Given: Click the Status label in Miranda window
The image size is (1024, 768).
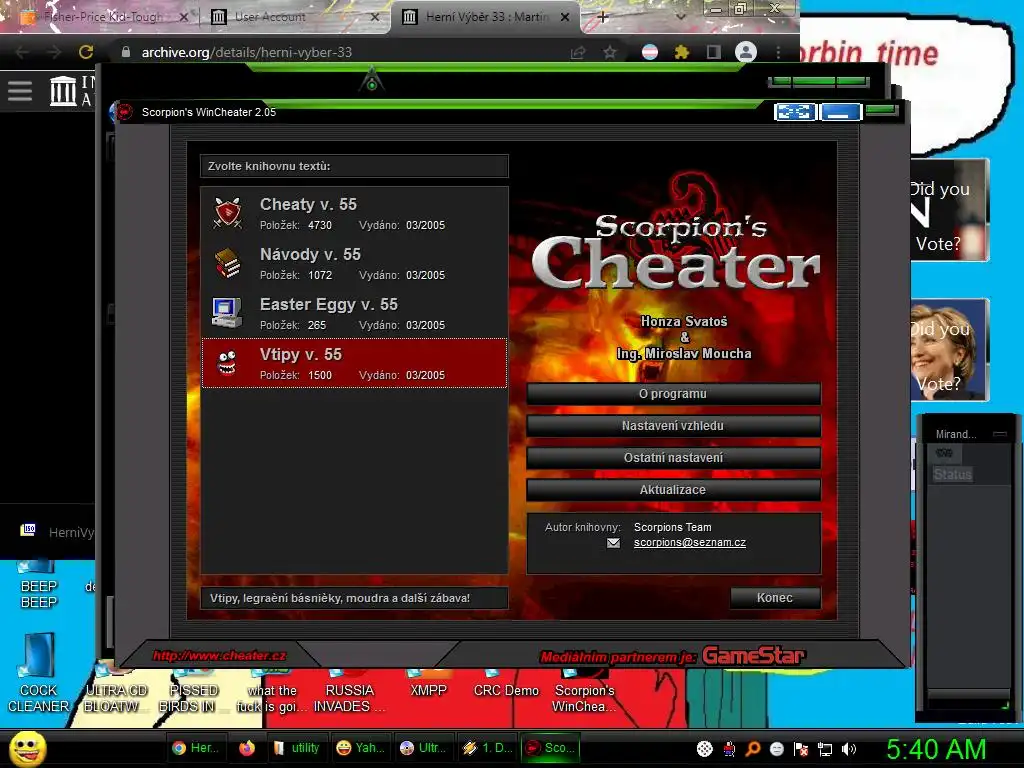Looking at the screenshot, I should [x=952, y=474].
